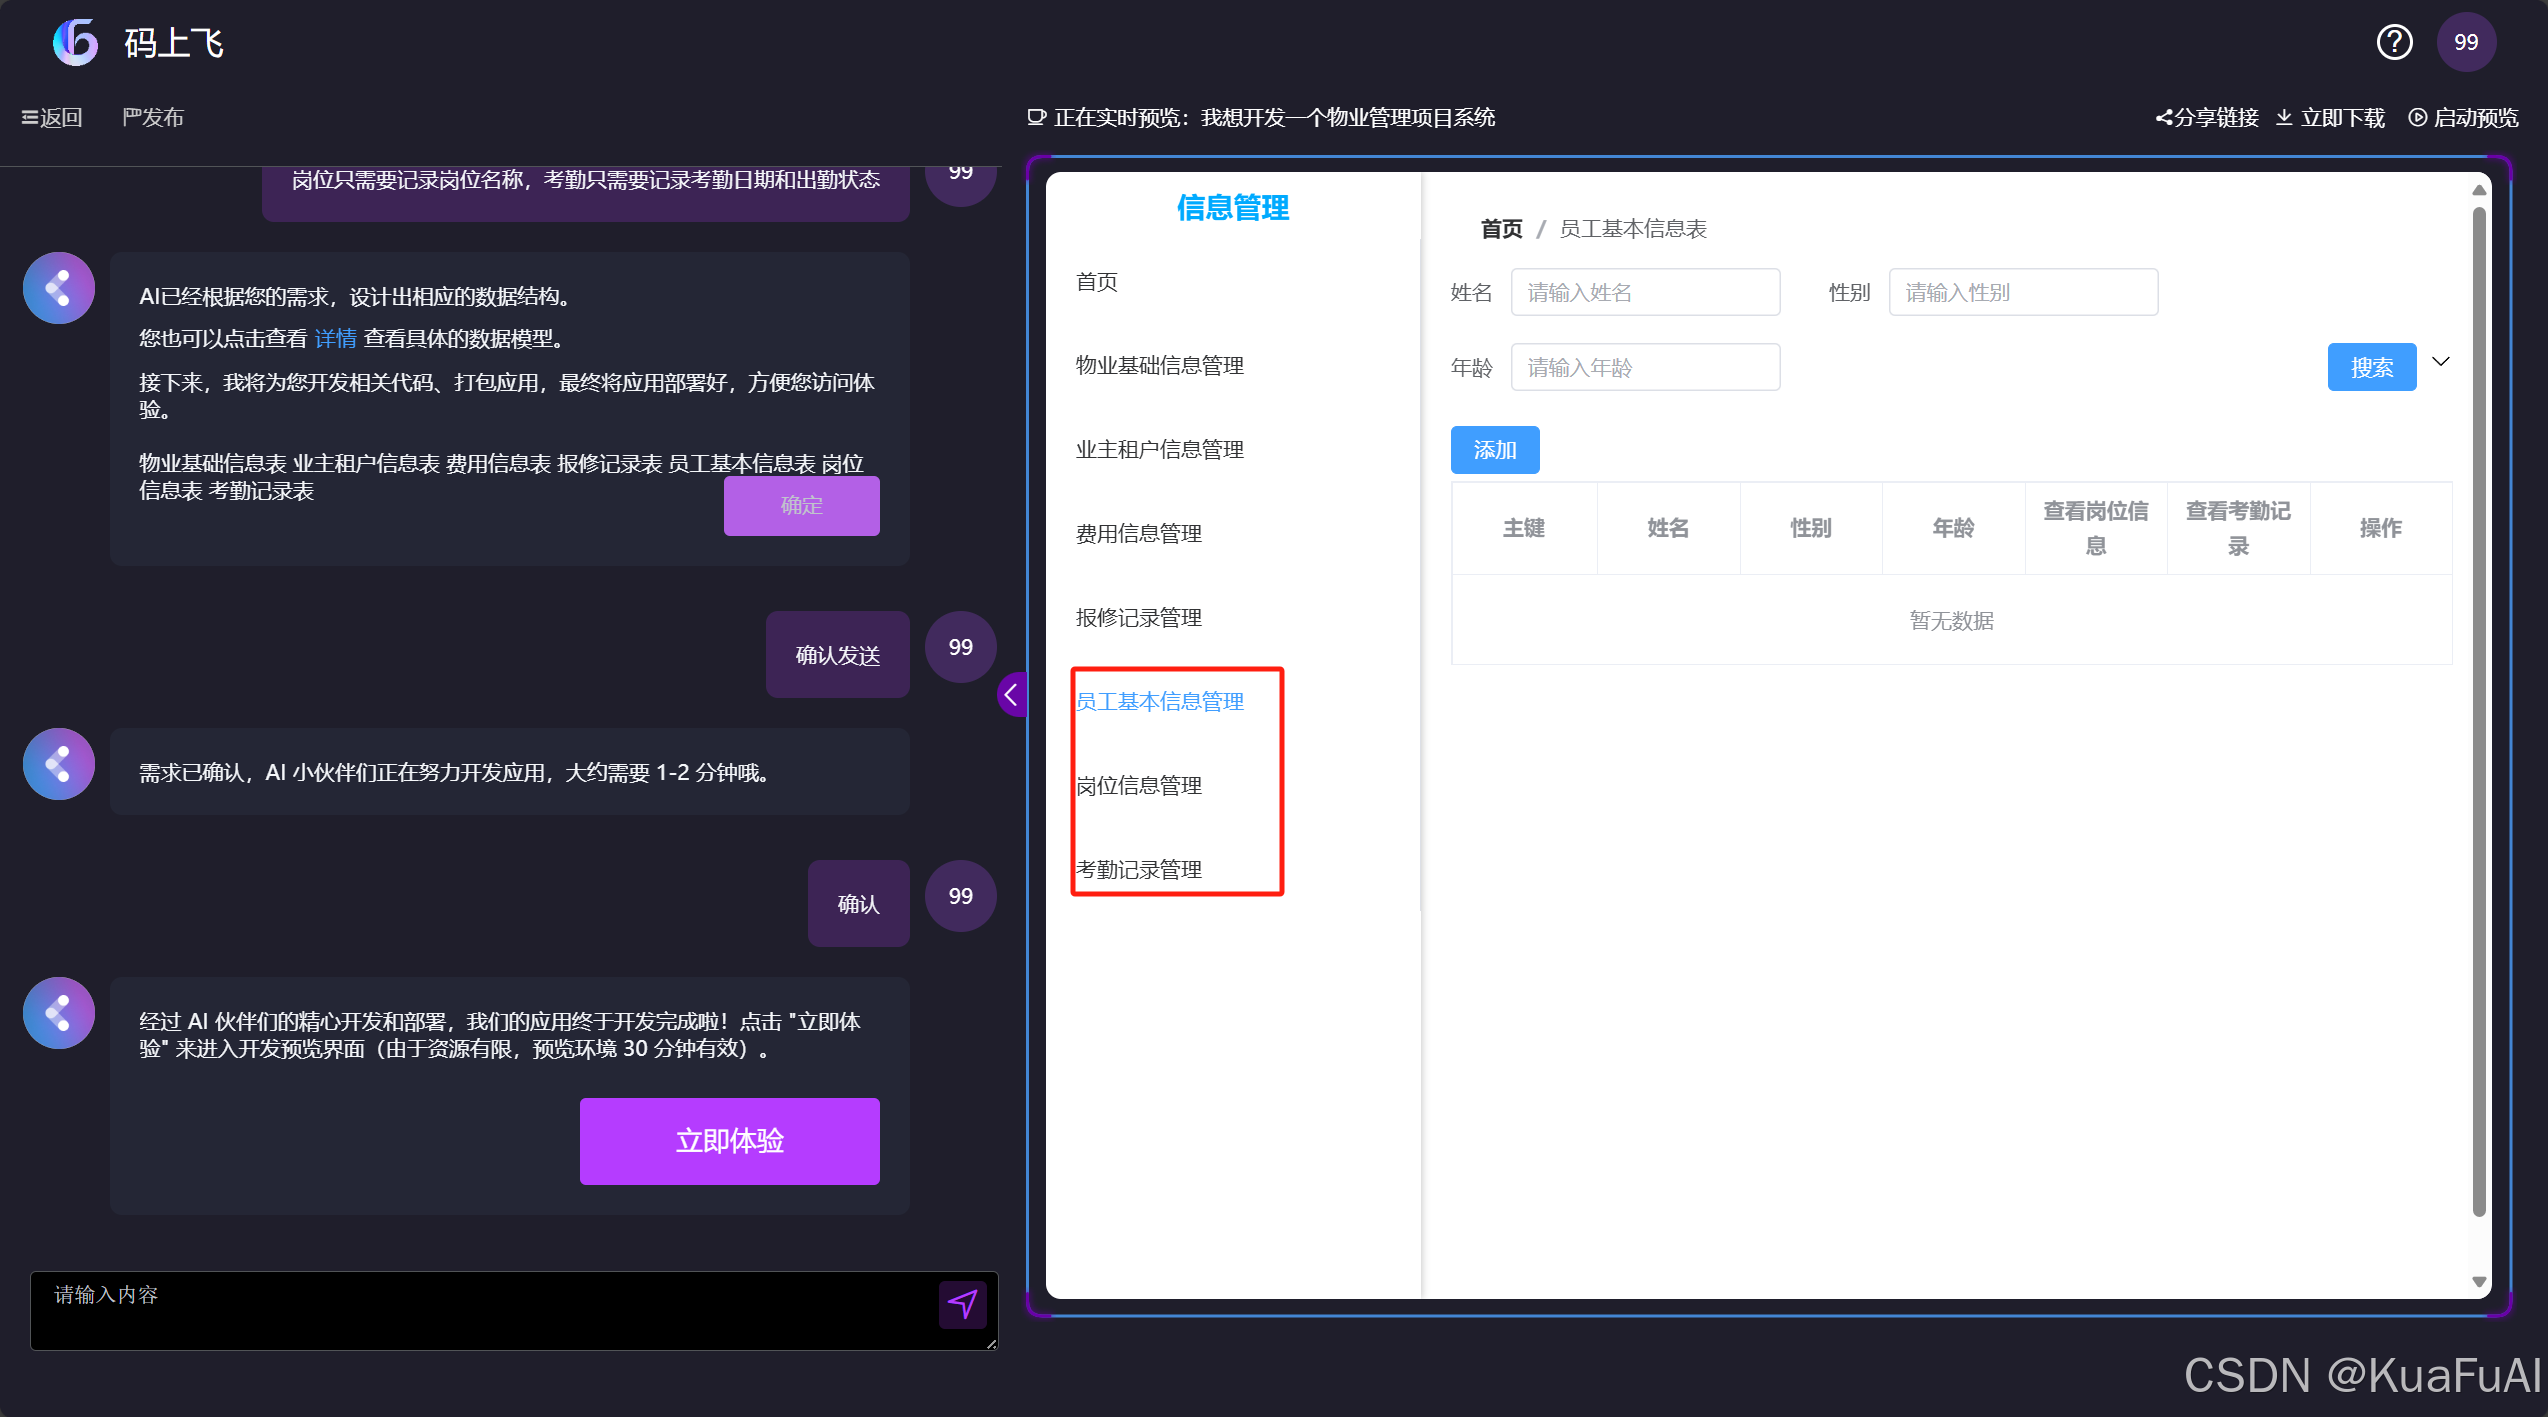Open 考勤记录管理 in the sidebar

tap(1139, 868)
